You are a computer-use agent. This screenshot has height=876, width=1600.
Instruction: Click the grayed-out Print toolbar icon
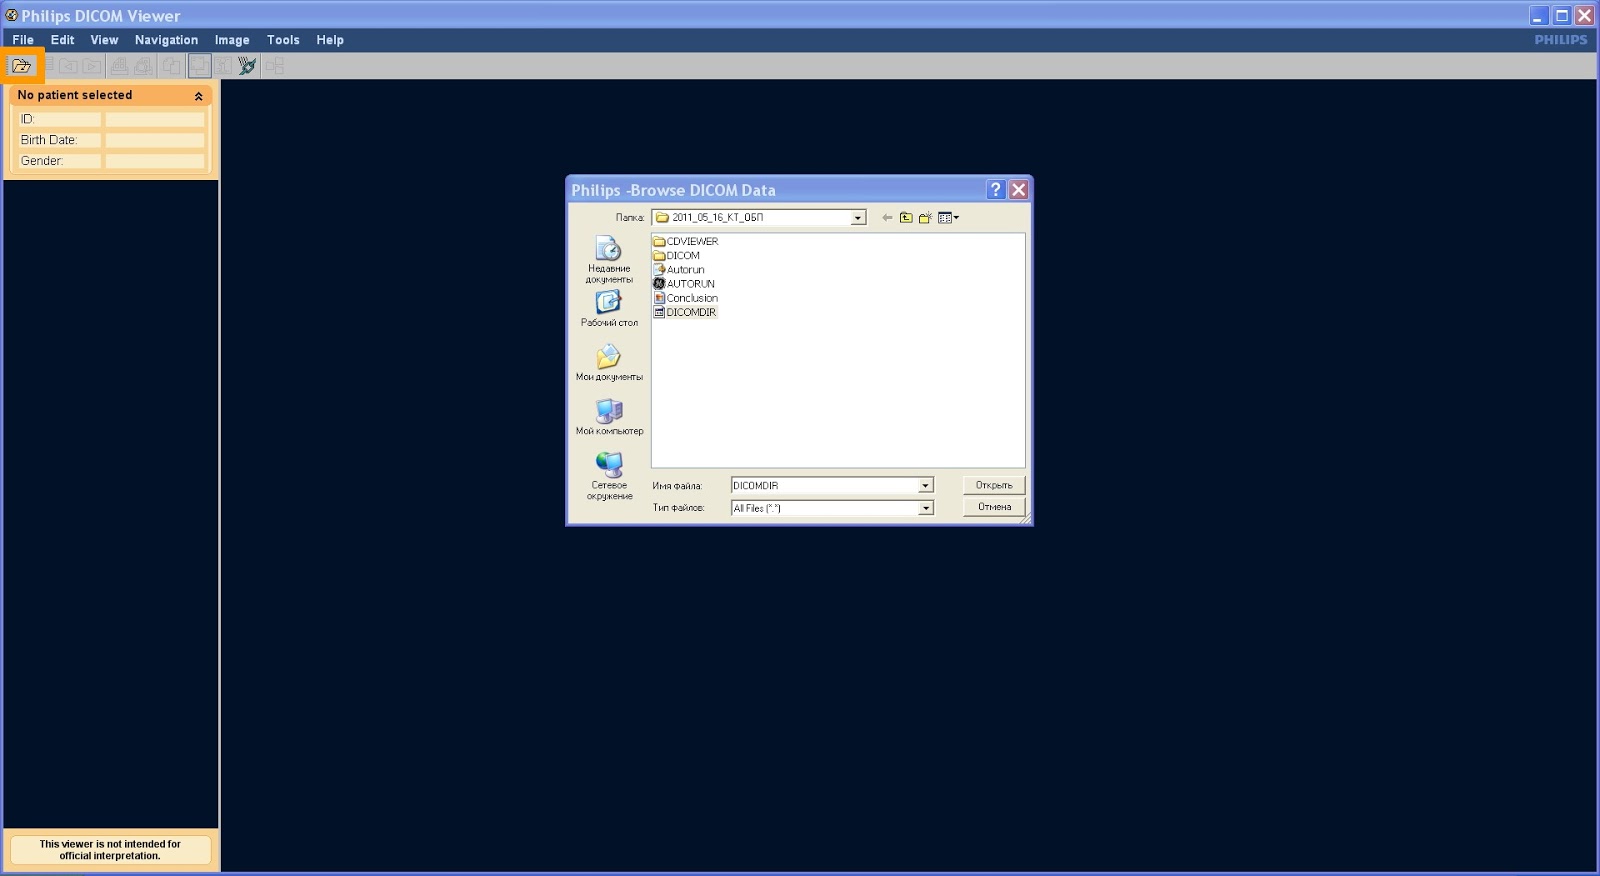[119, 66]
